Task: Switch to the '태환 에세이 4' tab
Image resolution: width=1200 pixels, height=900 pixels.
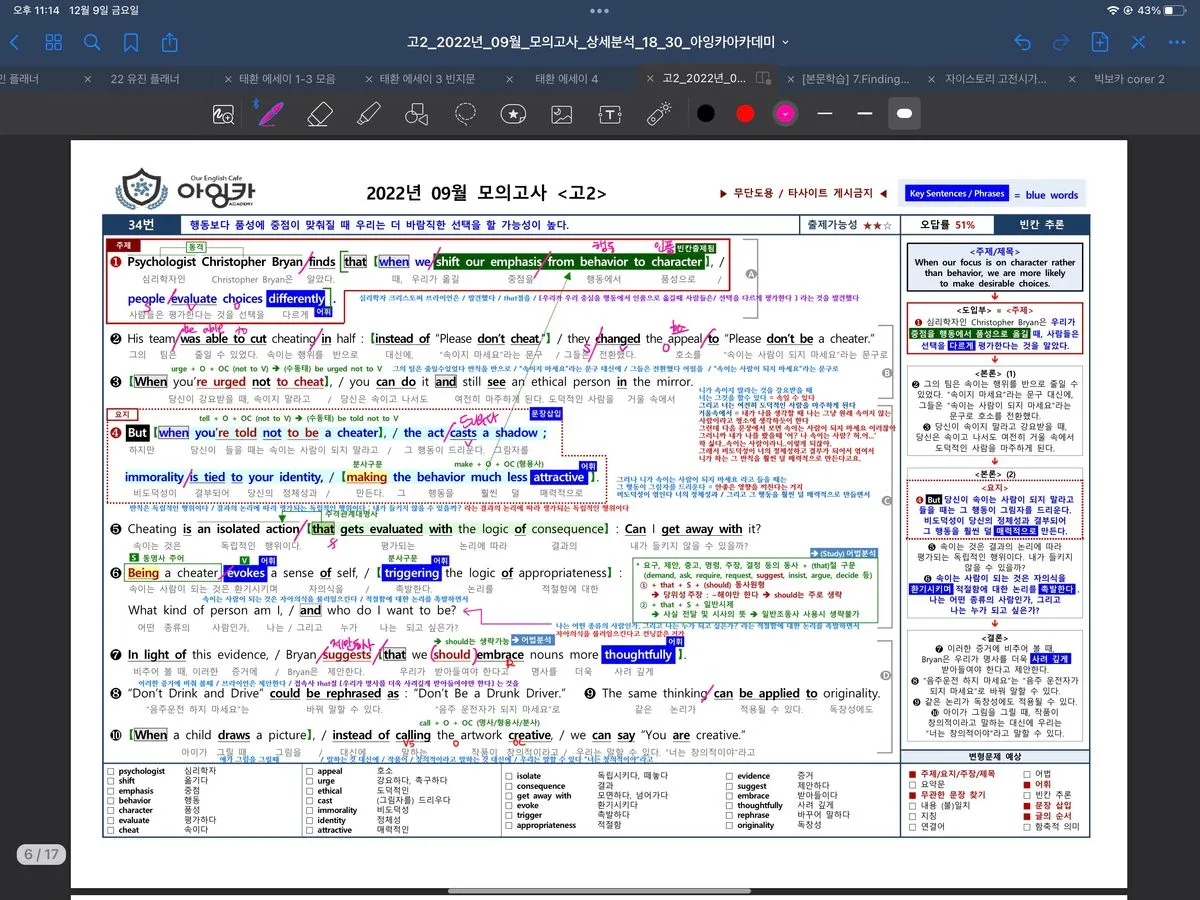Action: click(x=566, y=79)
